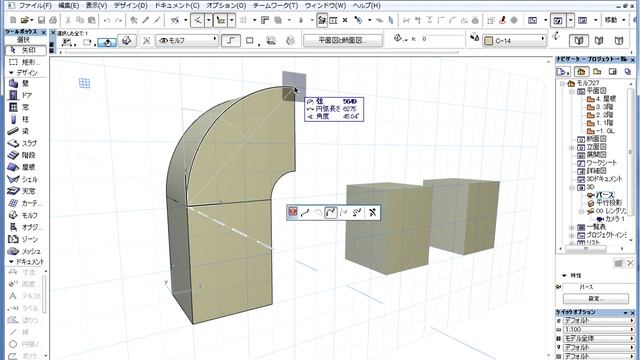
Task: Open the 1:100 scale dropdown
Action: (599, 330)
